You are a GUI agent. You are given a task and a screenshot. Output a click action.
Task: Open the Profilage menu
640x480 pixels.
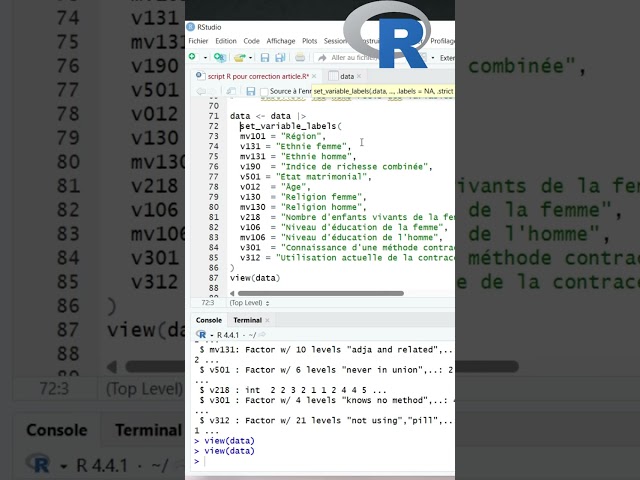click(442, 41)
